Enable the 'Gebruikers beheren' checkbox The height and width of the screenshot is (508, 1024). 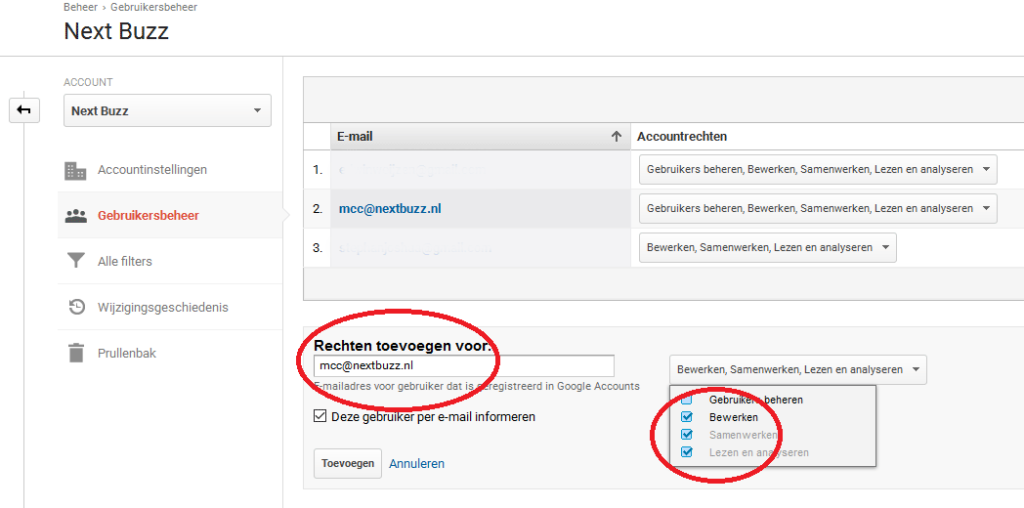coord(686,399)
